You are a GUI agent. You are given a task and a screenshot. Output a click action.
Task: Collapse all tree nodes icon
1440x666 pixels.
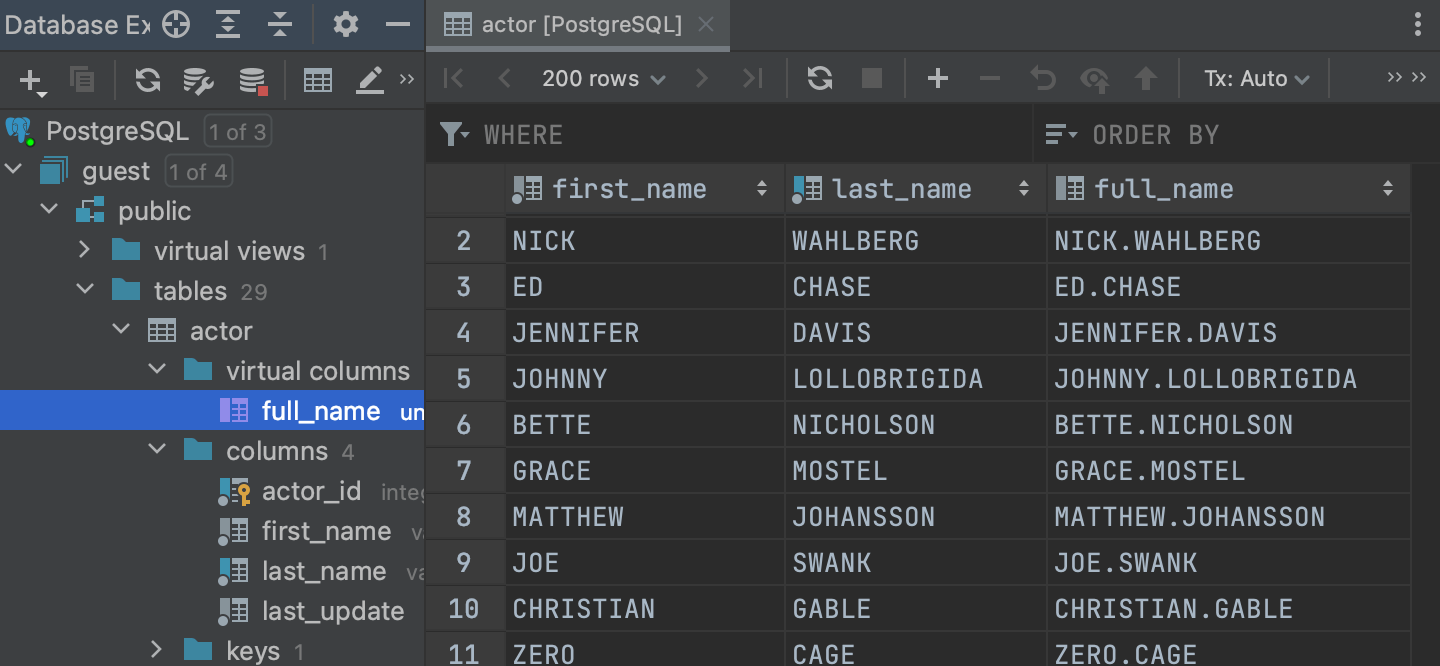click(280, 25)
